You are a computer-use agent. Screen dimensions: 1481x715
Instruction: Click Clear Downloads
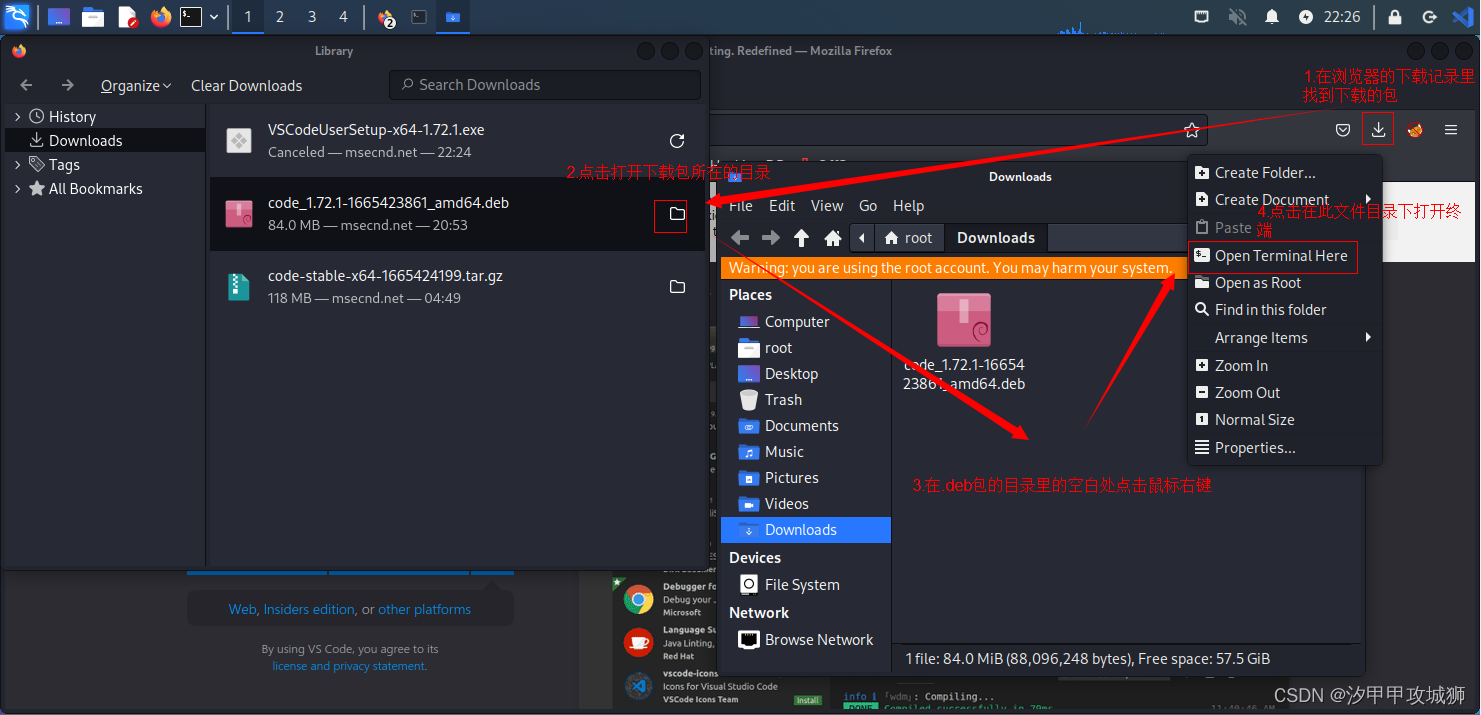[245, 85]
